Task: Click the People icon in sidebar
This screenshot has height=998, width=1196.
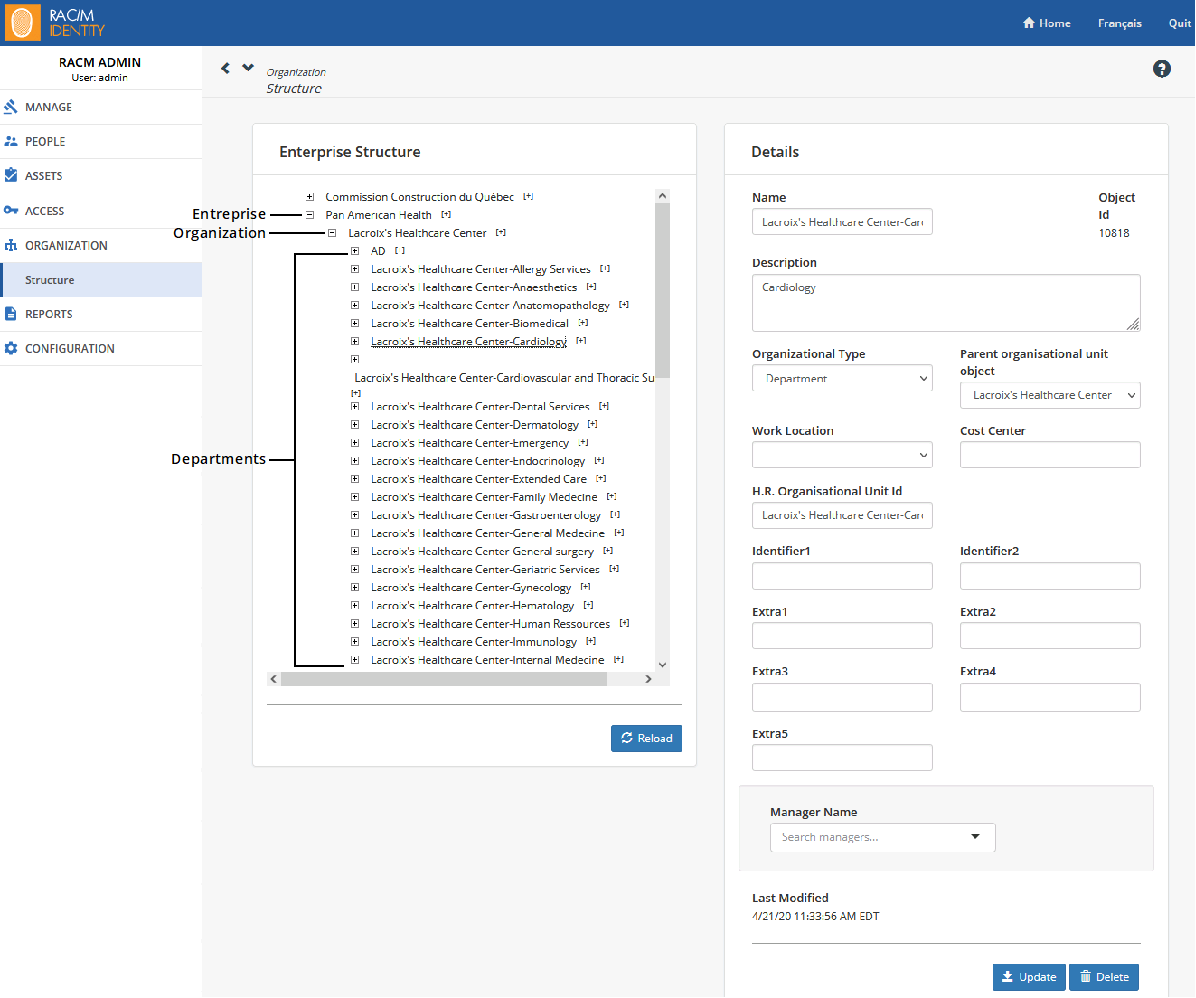Action: 11,141
